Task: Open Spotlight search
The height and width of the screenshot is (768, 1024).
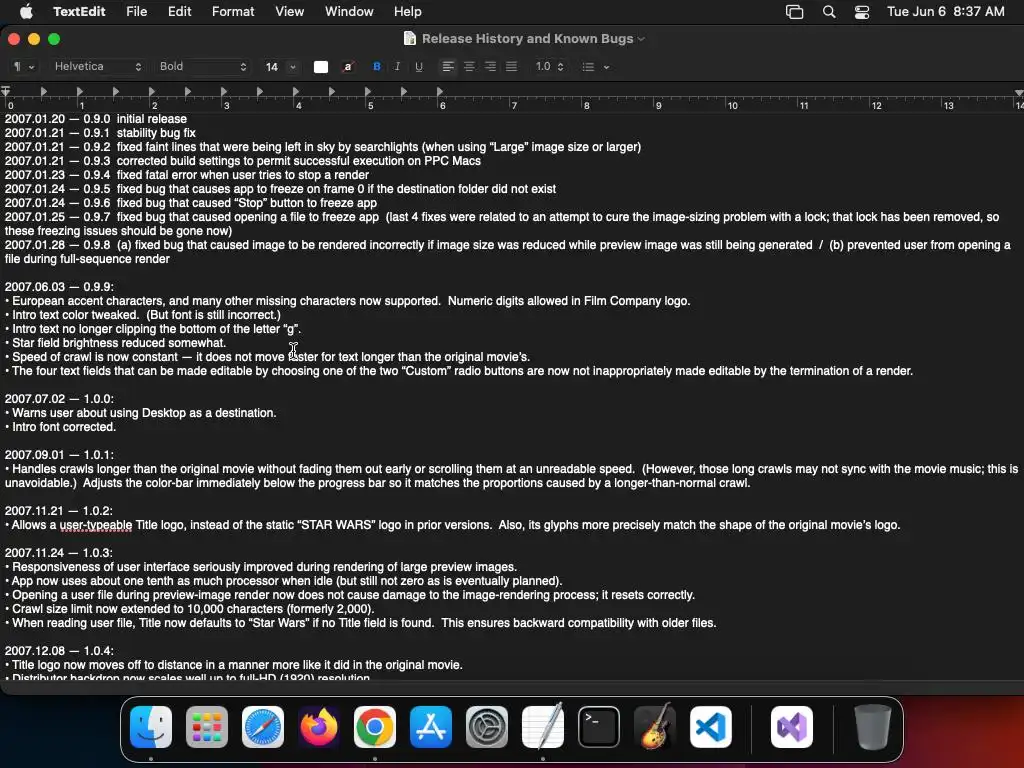Action: click(829, 12)
